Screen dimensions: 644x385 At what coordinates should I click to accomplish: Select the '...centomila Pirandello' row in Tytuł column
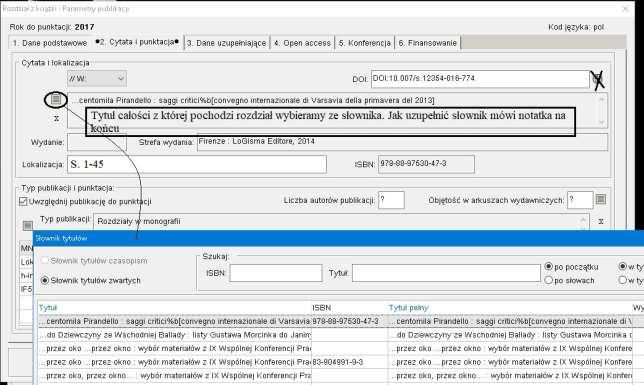(x=175, y=321)
